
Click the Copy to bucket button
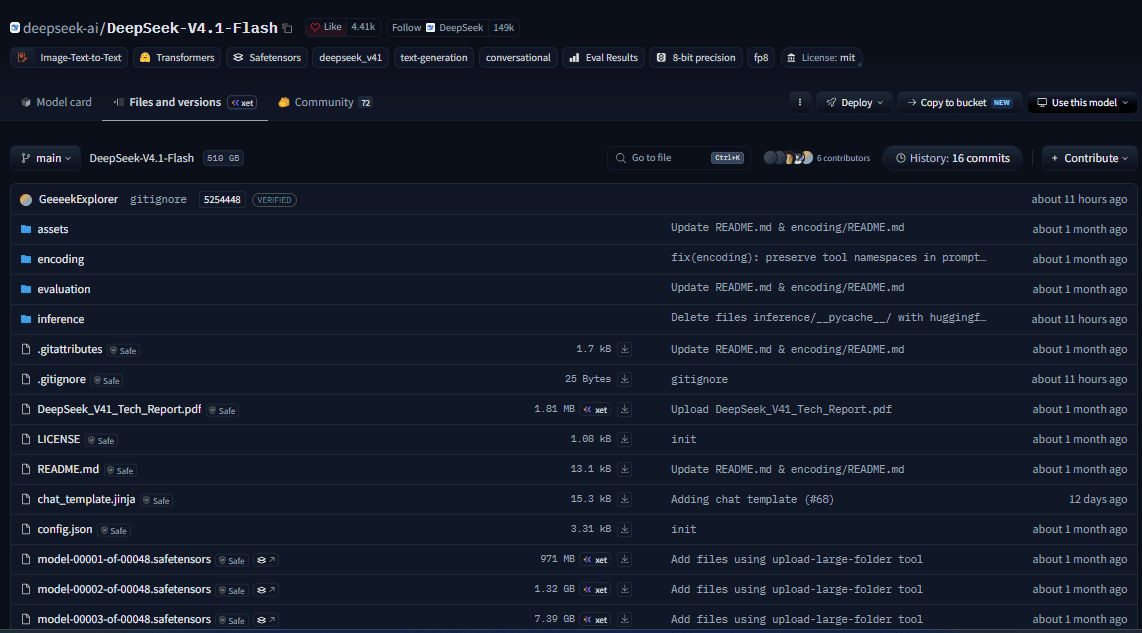959,103
